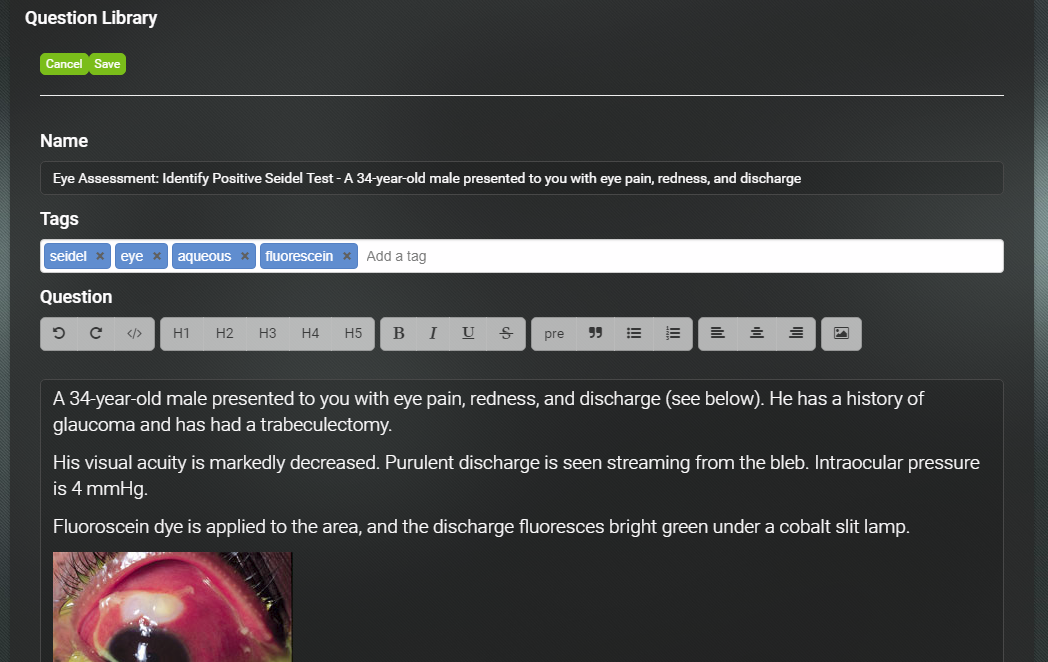Image resolution: width=1048 pixels, height=662 pixels.
Task: Remove the fluorescein tag
Action: [x=347, y=256]
